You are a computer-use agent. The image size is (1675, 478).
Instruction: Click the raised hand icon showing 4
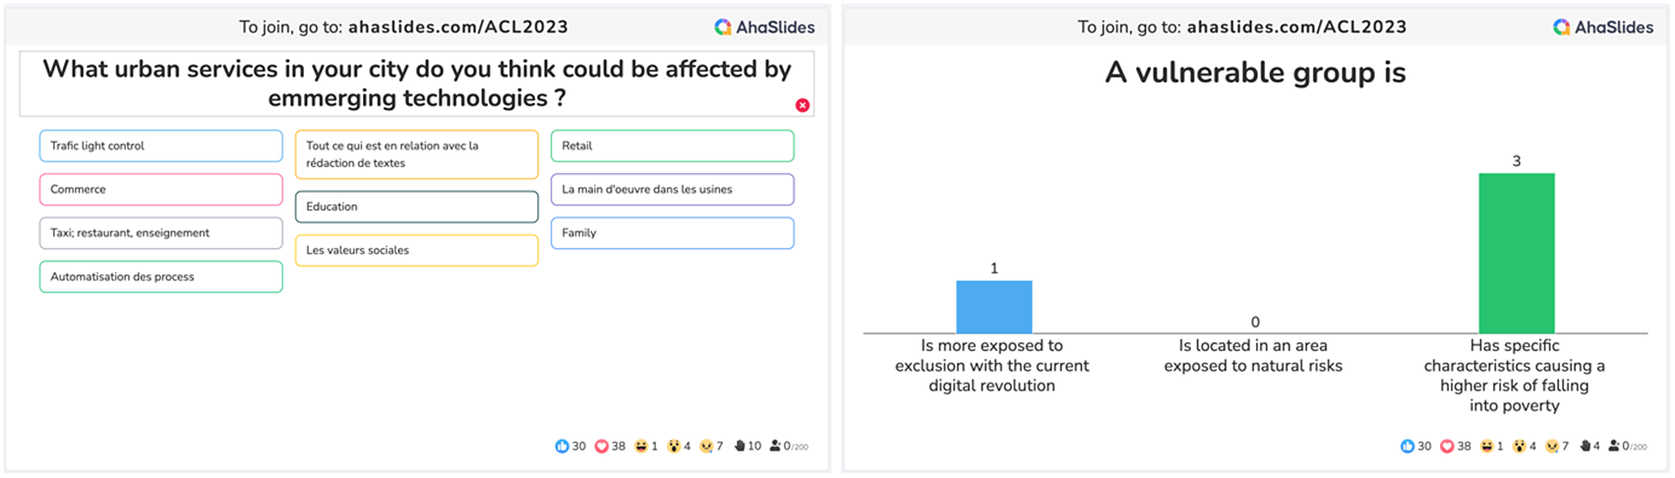click(1587, 446)
